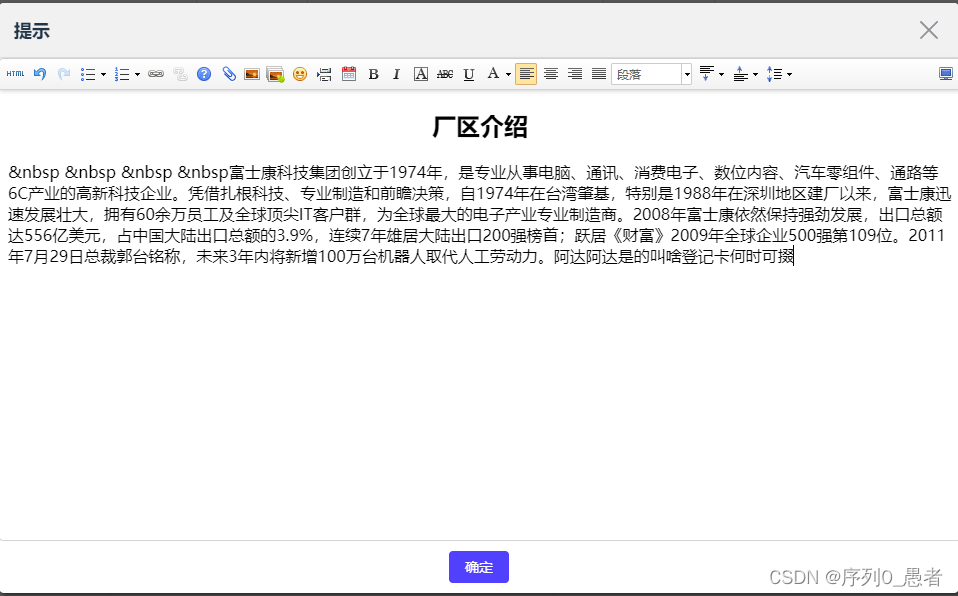The height and width of the screenshot is (596, 958).
Task: Switch to HTML source view
Action: pyautogui.click(x=15, y=73)
